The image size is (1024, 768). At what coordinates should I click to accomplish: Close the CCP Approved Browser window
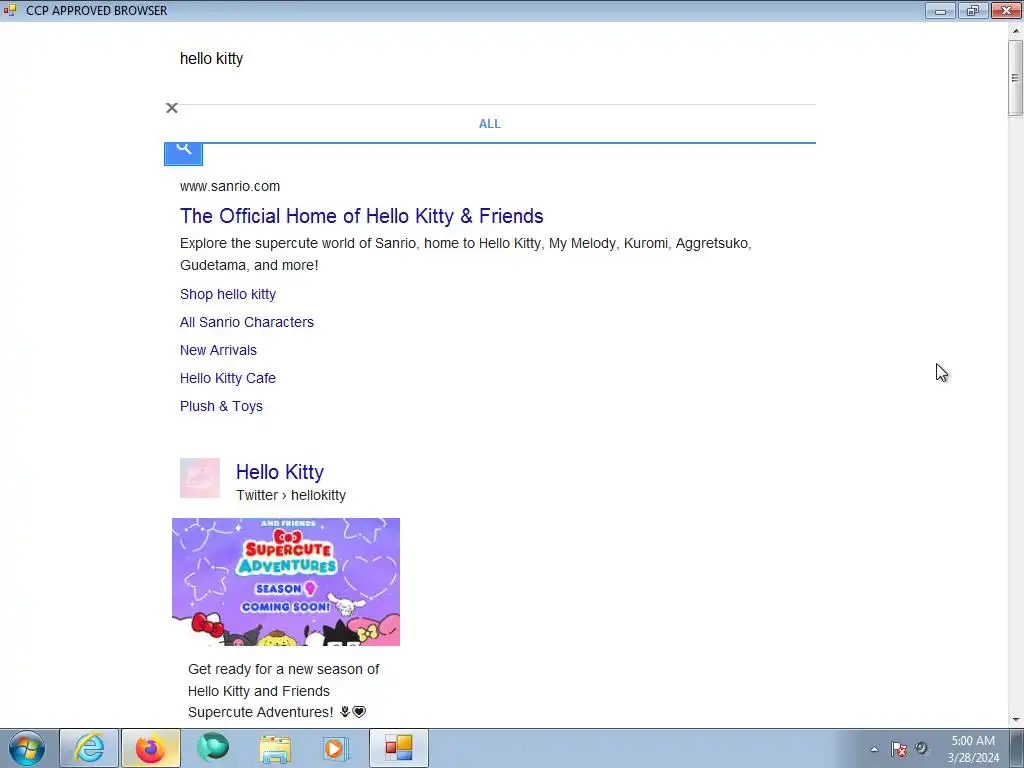click(x=1006, y=10)
